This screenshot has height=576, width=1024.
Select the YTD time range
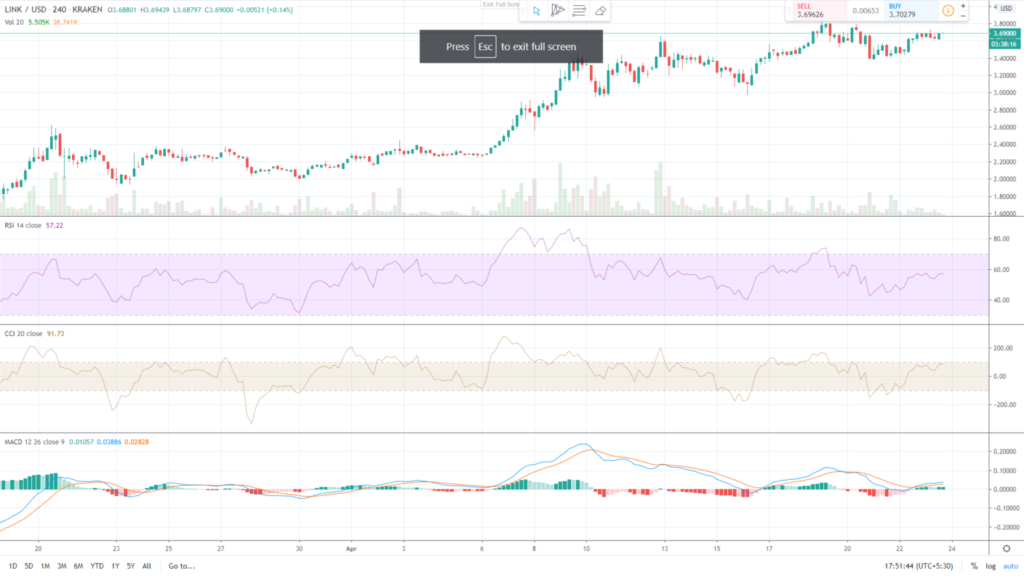click(x=97, y=565)
